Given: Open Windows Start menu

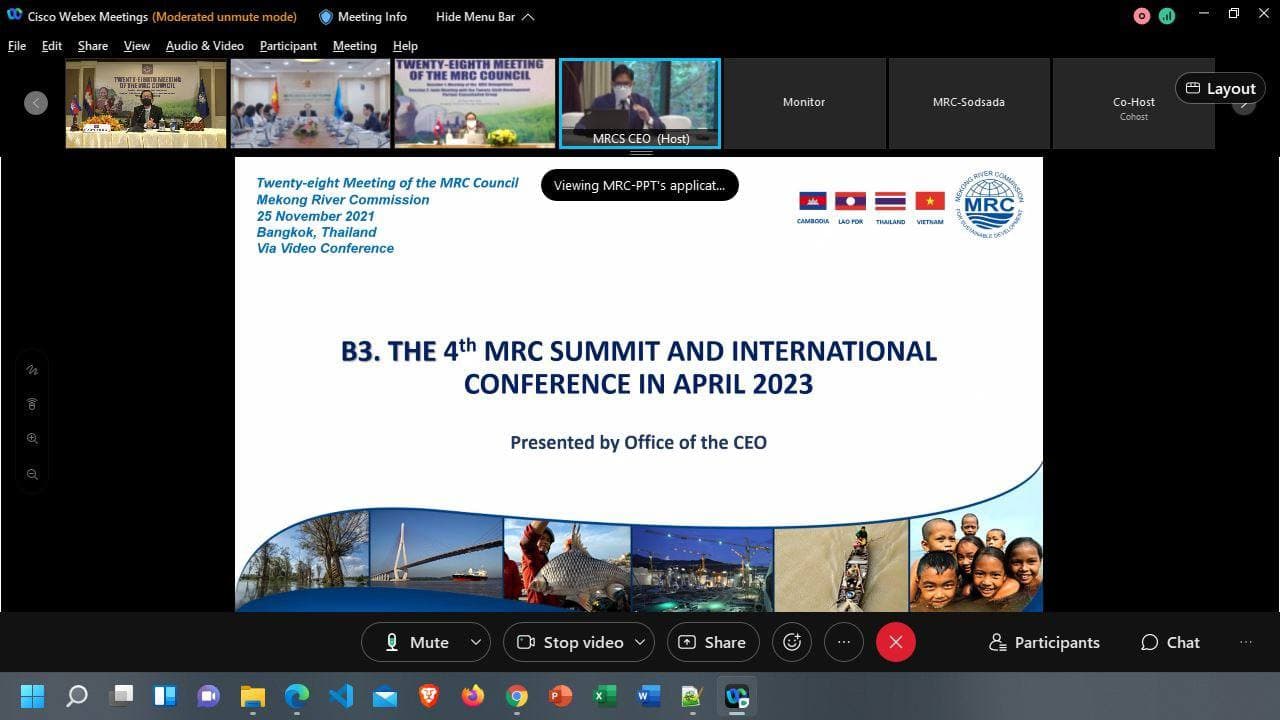Looking at the screenshot, I should (33, 695).
